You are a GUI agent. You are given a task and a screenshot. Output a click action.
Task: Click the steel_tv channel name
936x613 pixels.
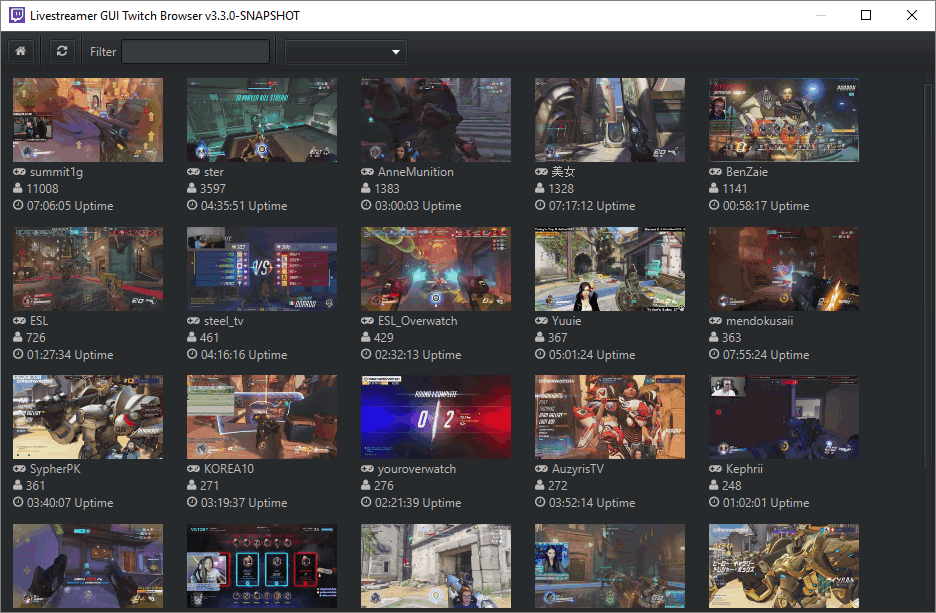[223, 321]
